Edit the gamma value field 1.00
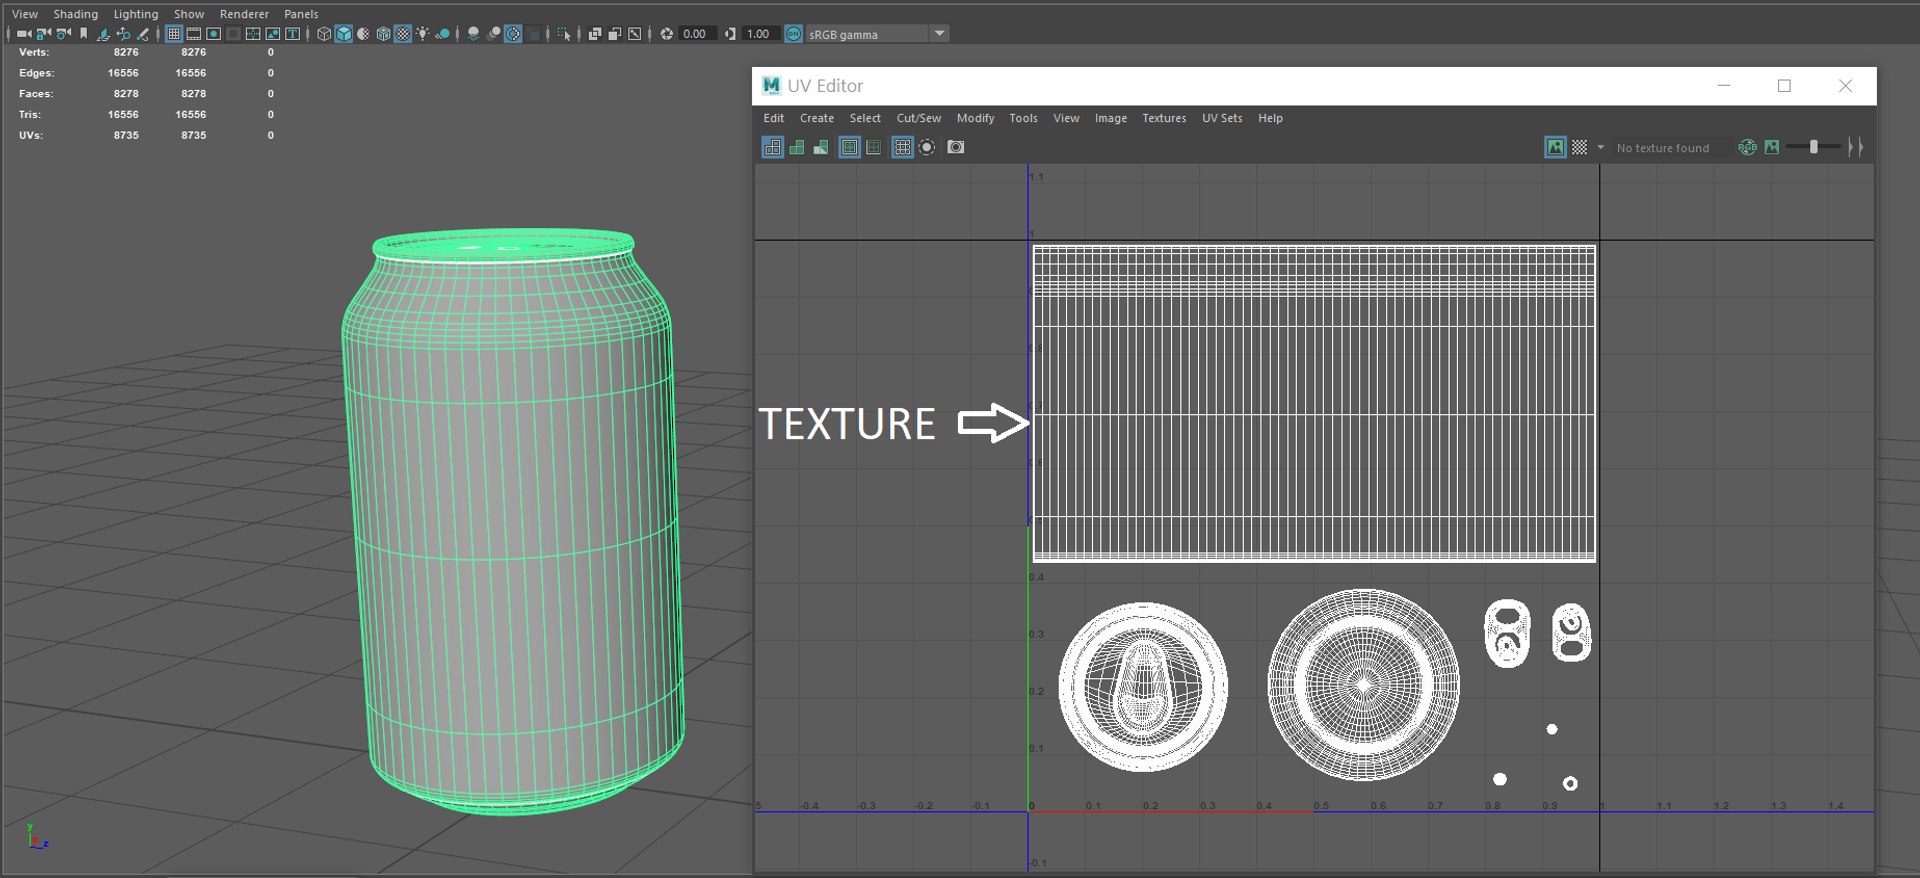 pos(760,34)
